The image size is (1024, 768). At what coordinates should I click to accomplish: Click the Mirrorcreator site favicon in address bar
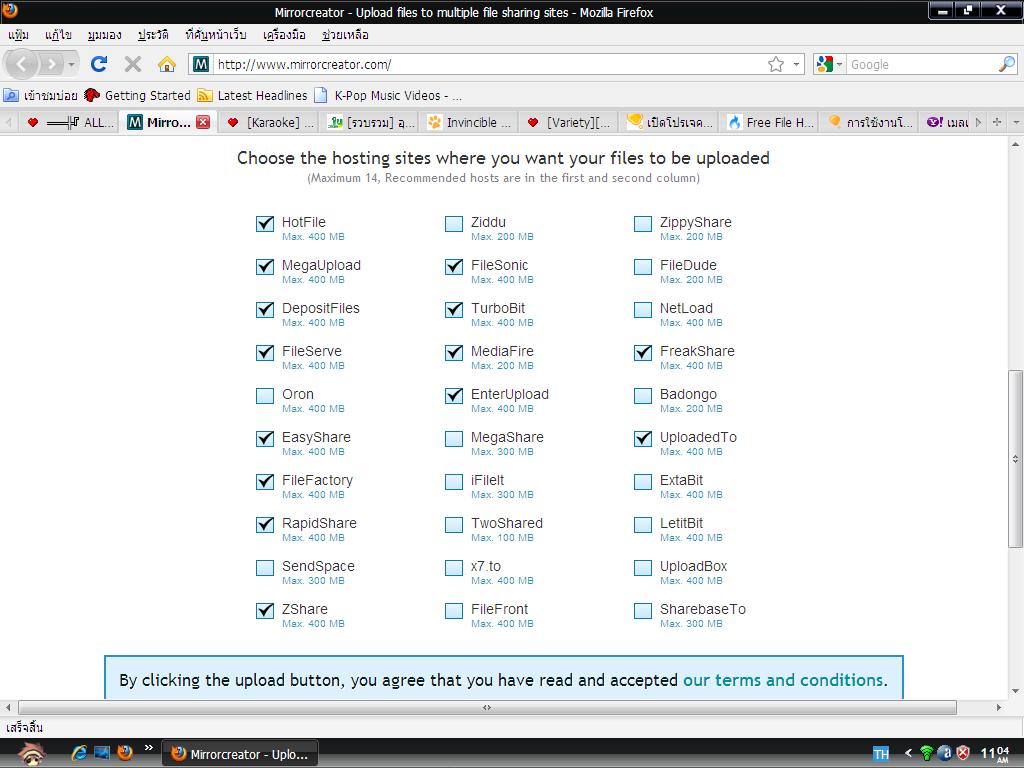pyautogui.click(x=201, y=64)
